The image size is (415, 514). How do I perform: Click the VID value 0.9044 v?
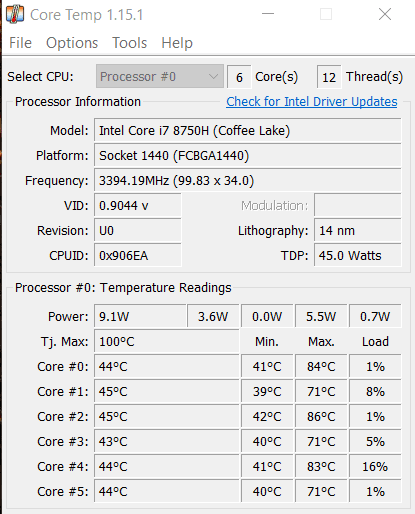click(138, 206)
